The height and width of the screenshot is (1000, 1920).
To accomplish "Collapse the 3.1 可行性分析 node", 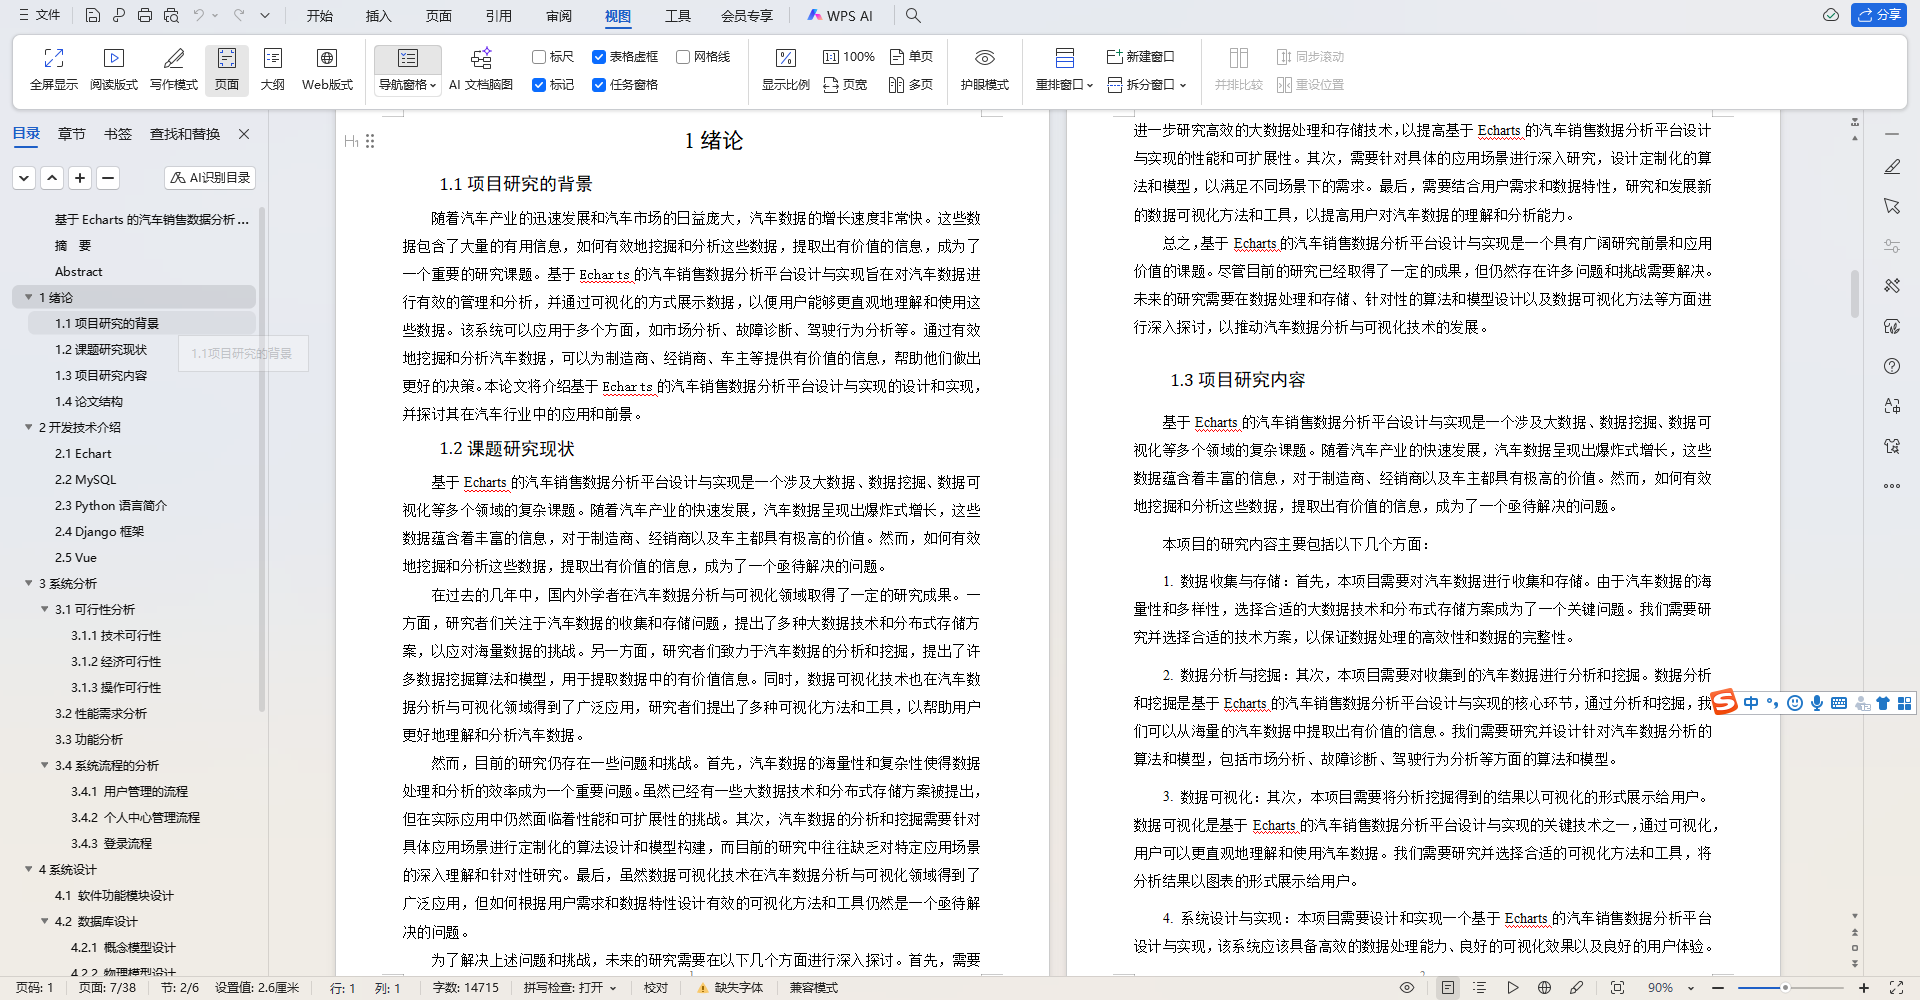I will tap(44, 609).
